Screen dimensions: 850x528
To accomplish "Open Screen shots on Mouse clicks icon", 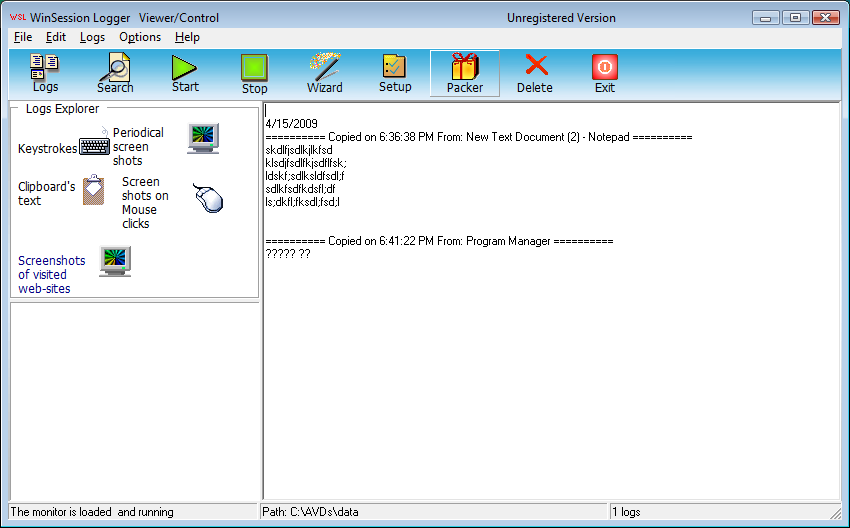I will click(208, 198).
